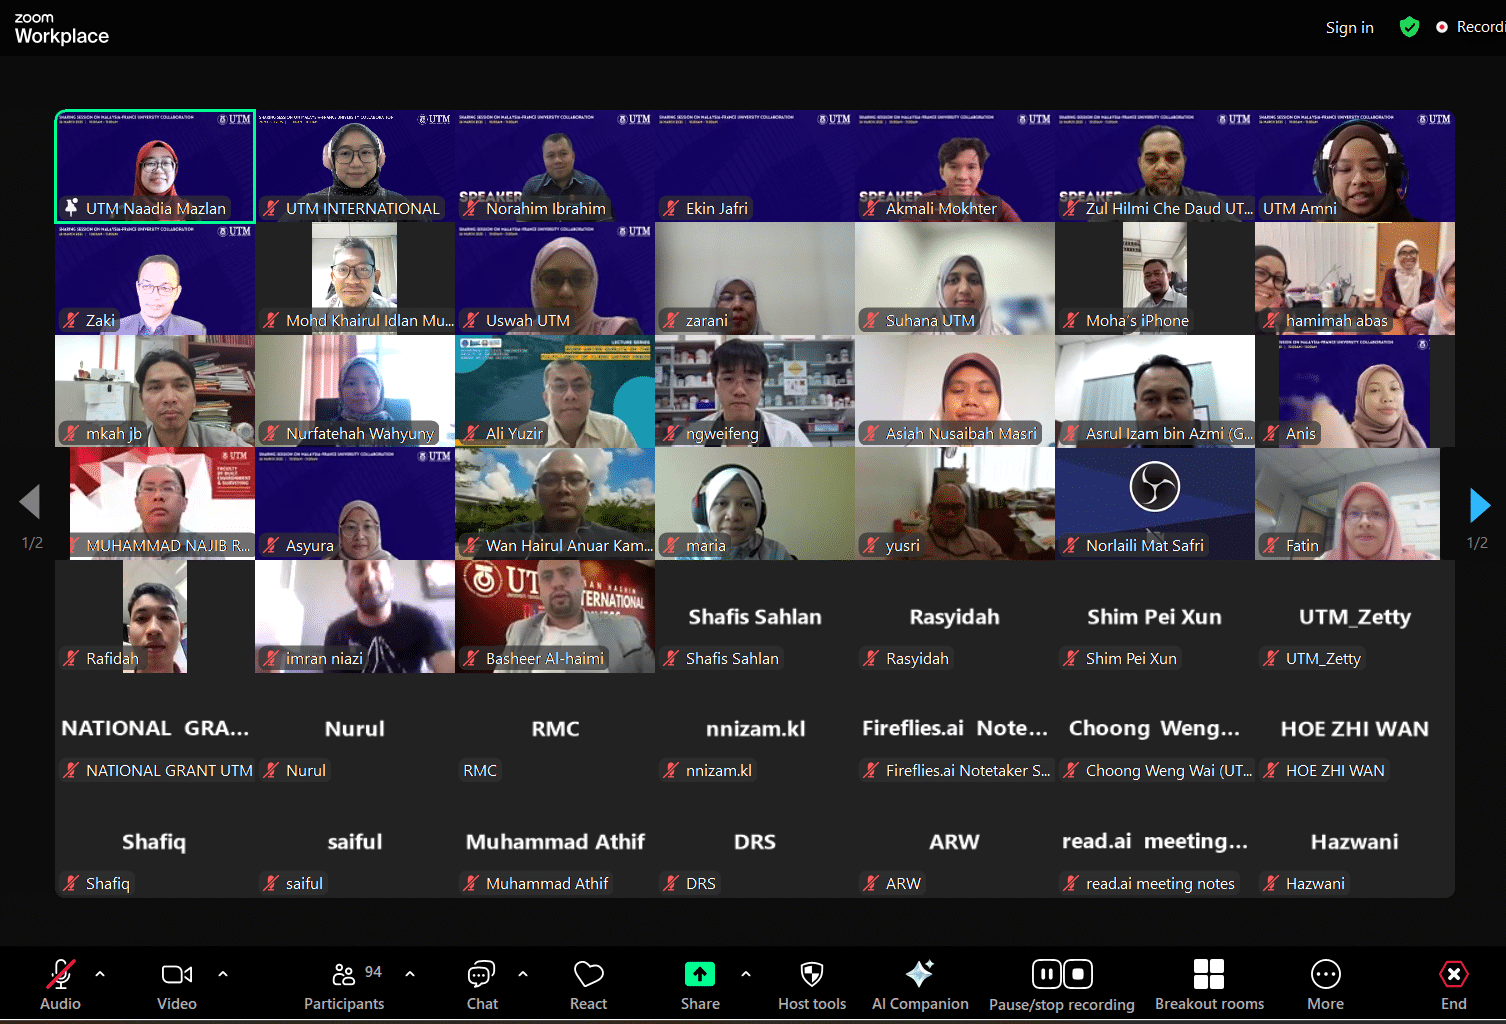Screen dimensions: 1506x1024
Task: Select Nurfatehah Wahyuny video tile
Action: [355, 391]
